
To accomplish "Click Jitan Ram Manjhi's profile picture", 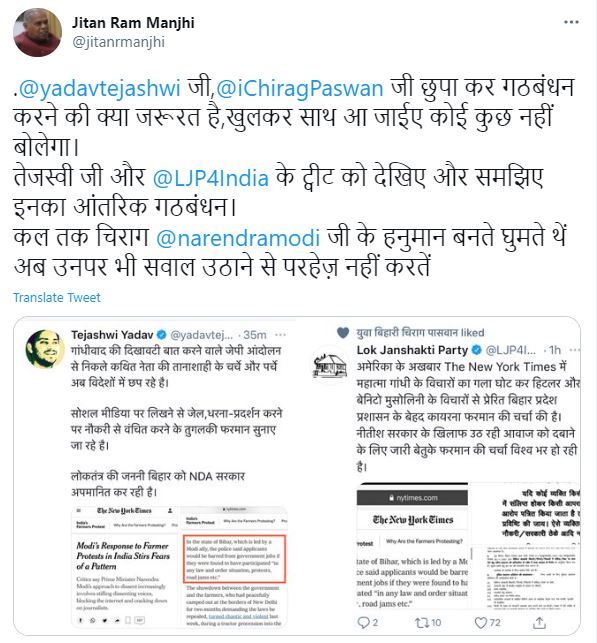I will point(37,32).
